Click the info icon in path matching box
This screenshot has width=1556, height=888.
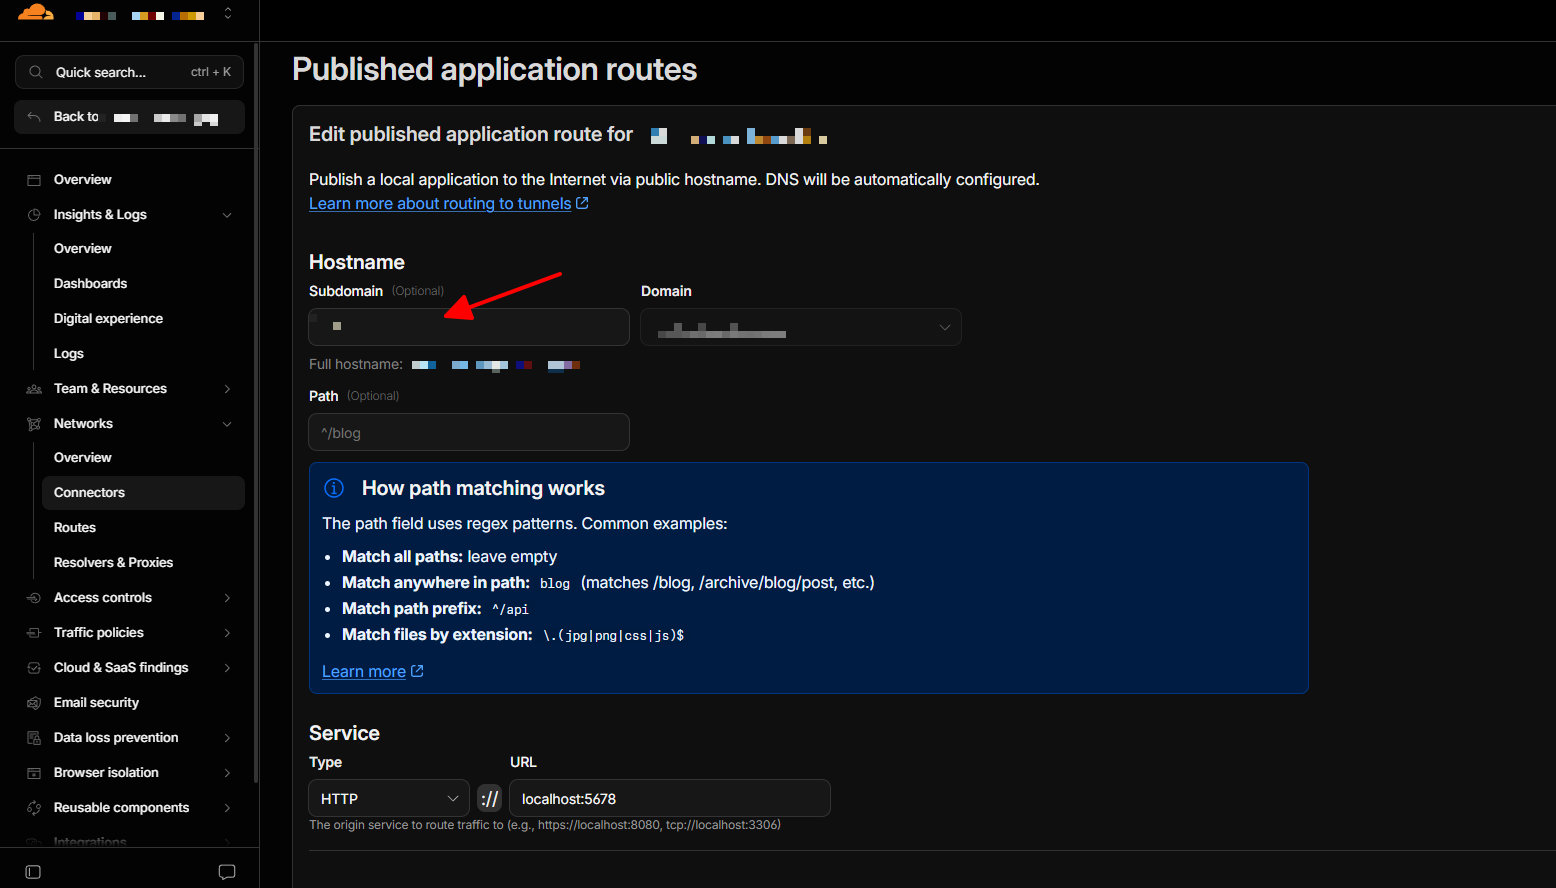tap(334, 488)
